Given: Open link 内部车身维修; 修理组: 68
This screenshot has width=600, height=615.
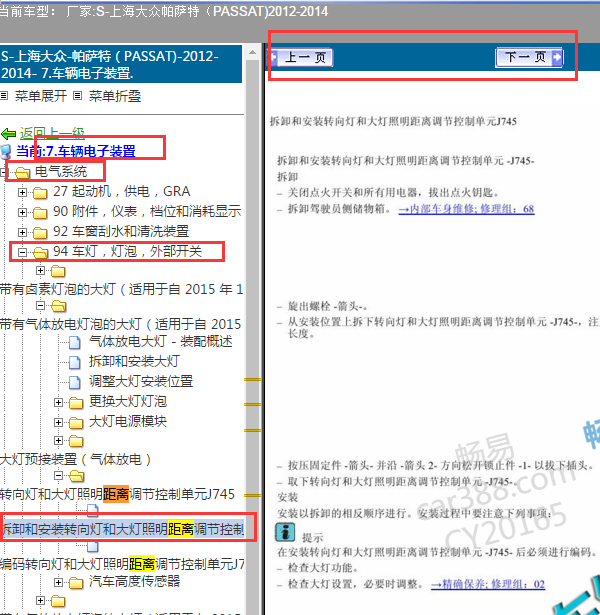Looking at the screenshot, I should coord(466,209).
